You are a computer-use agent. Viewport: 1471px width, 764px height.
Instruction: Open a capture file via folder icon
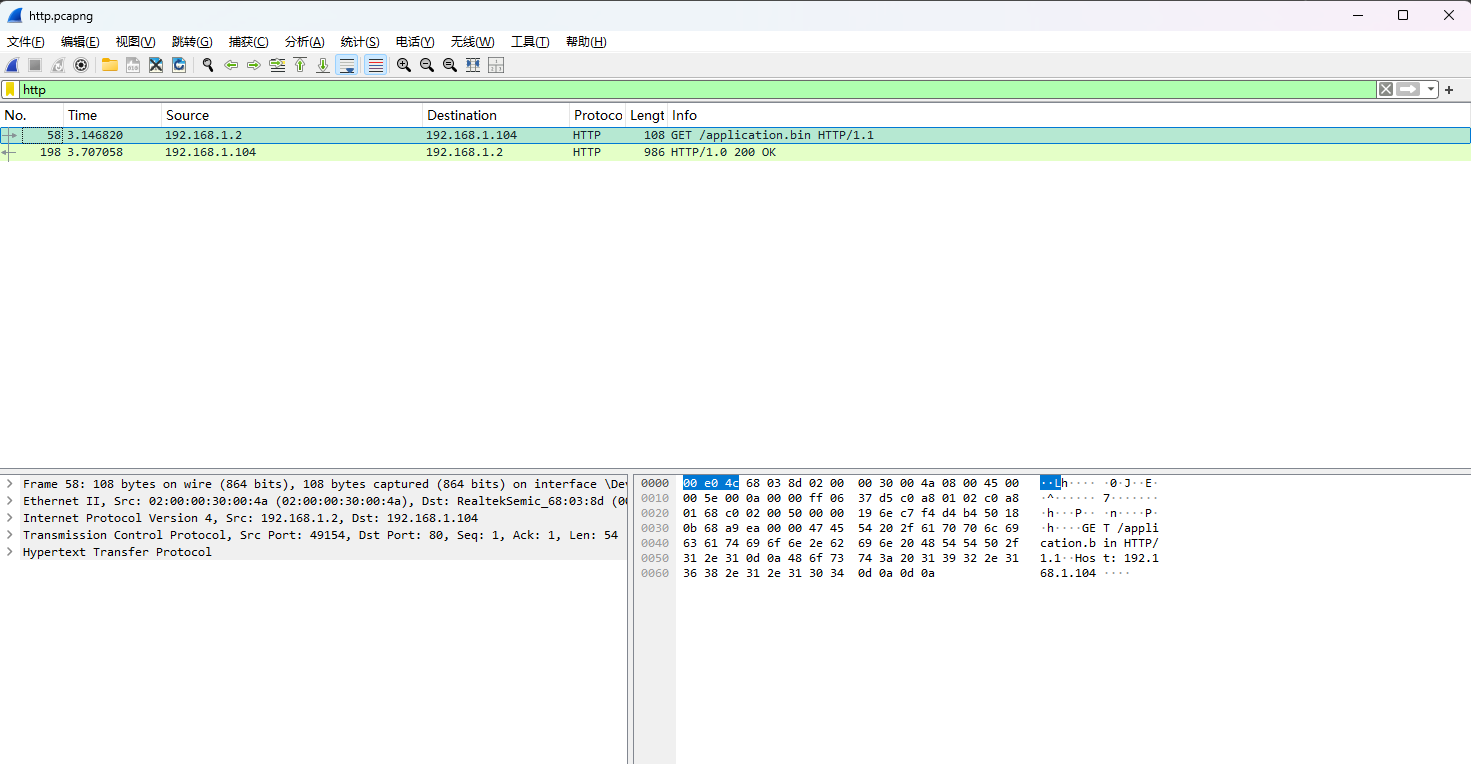pyautogui.click(x=109, y=65)
